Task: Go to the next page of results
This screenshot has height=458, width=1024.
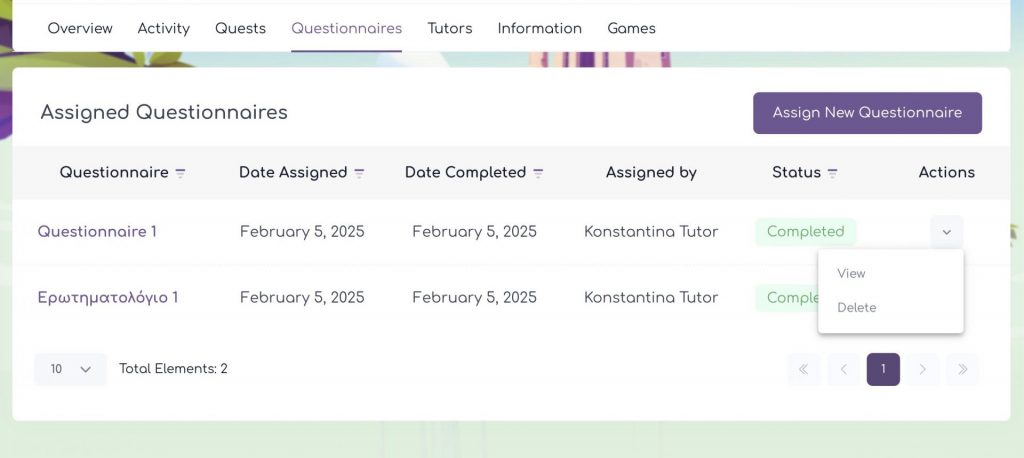Action: (922, 369)
